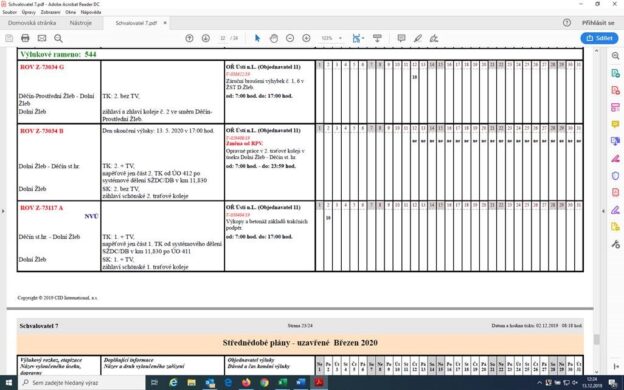
Task: Open Comment tool yellow bubble in right pane
Action: (615, 125)
